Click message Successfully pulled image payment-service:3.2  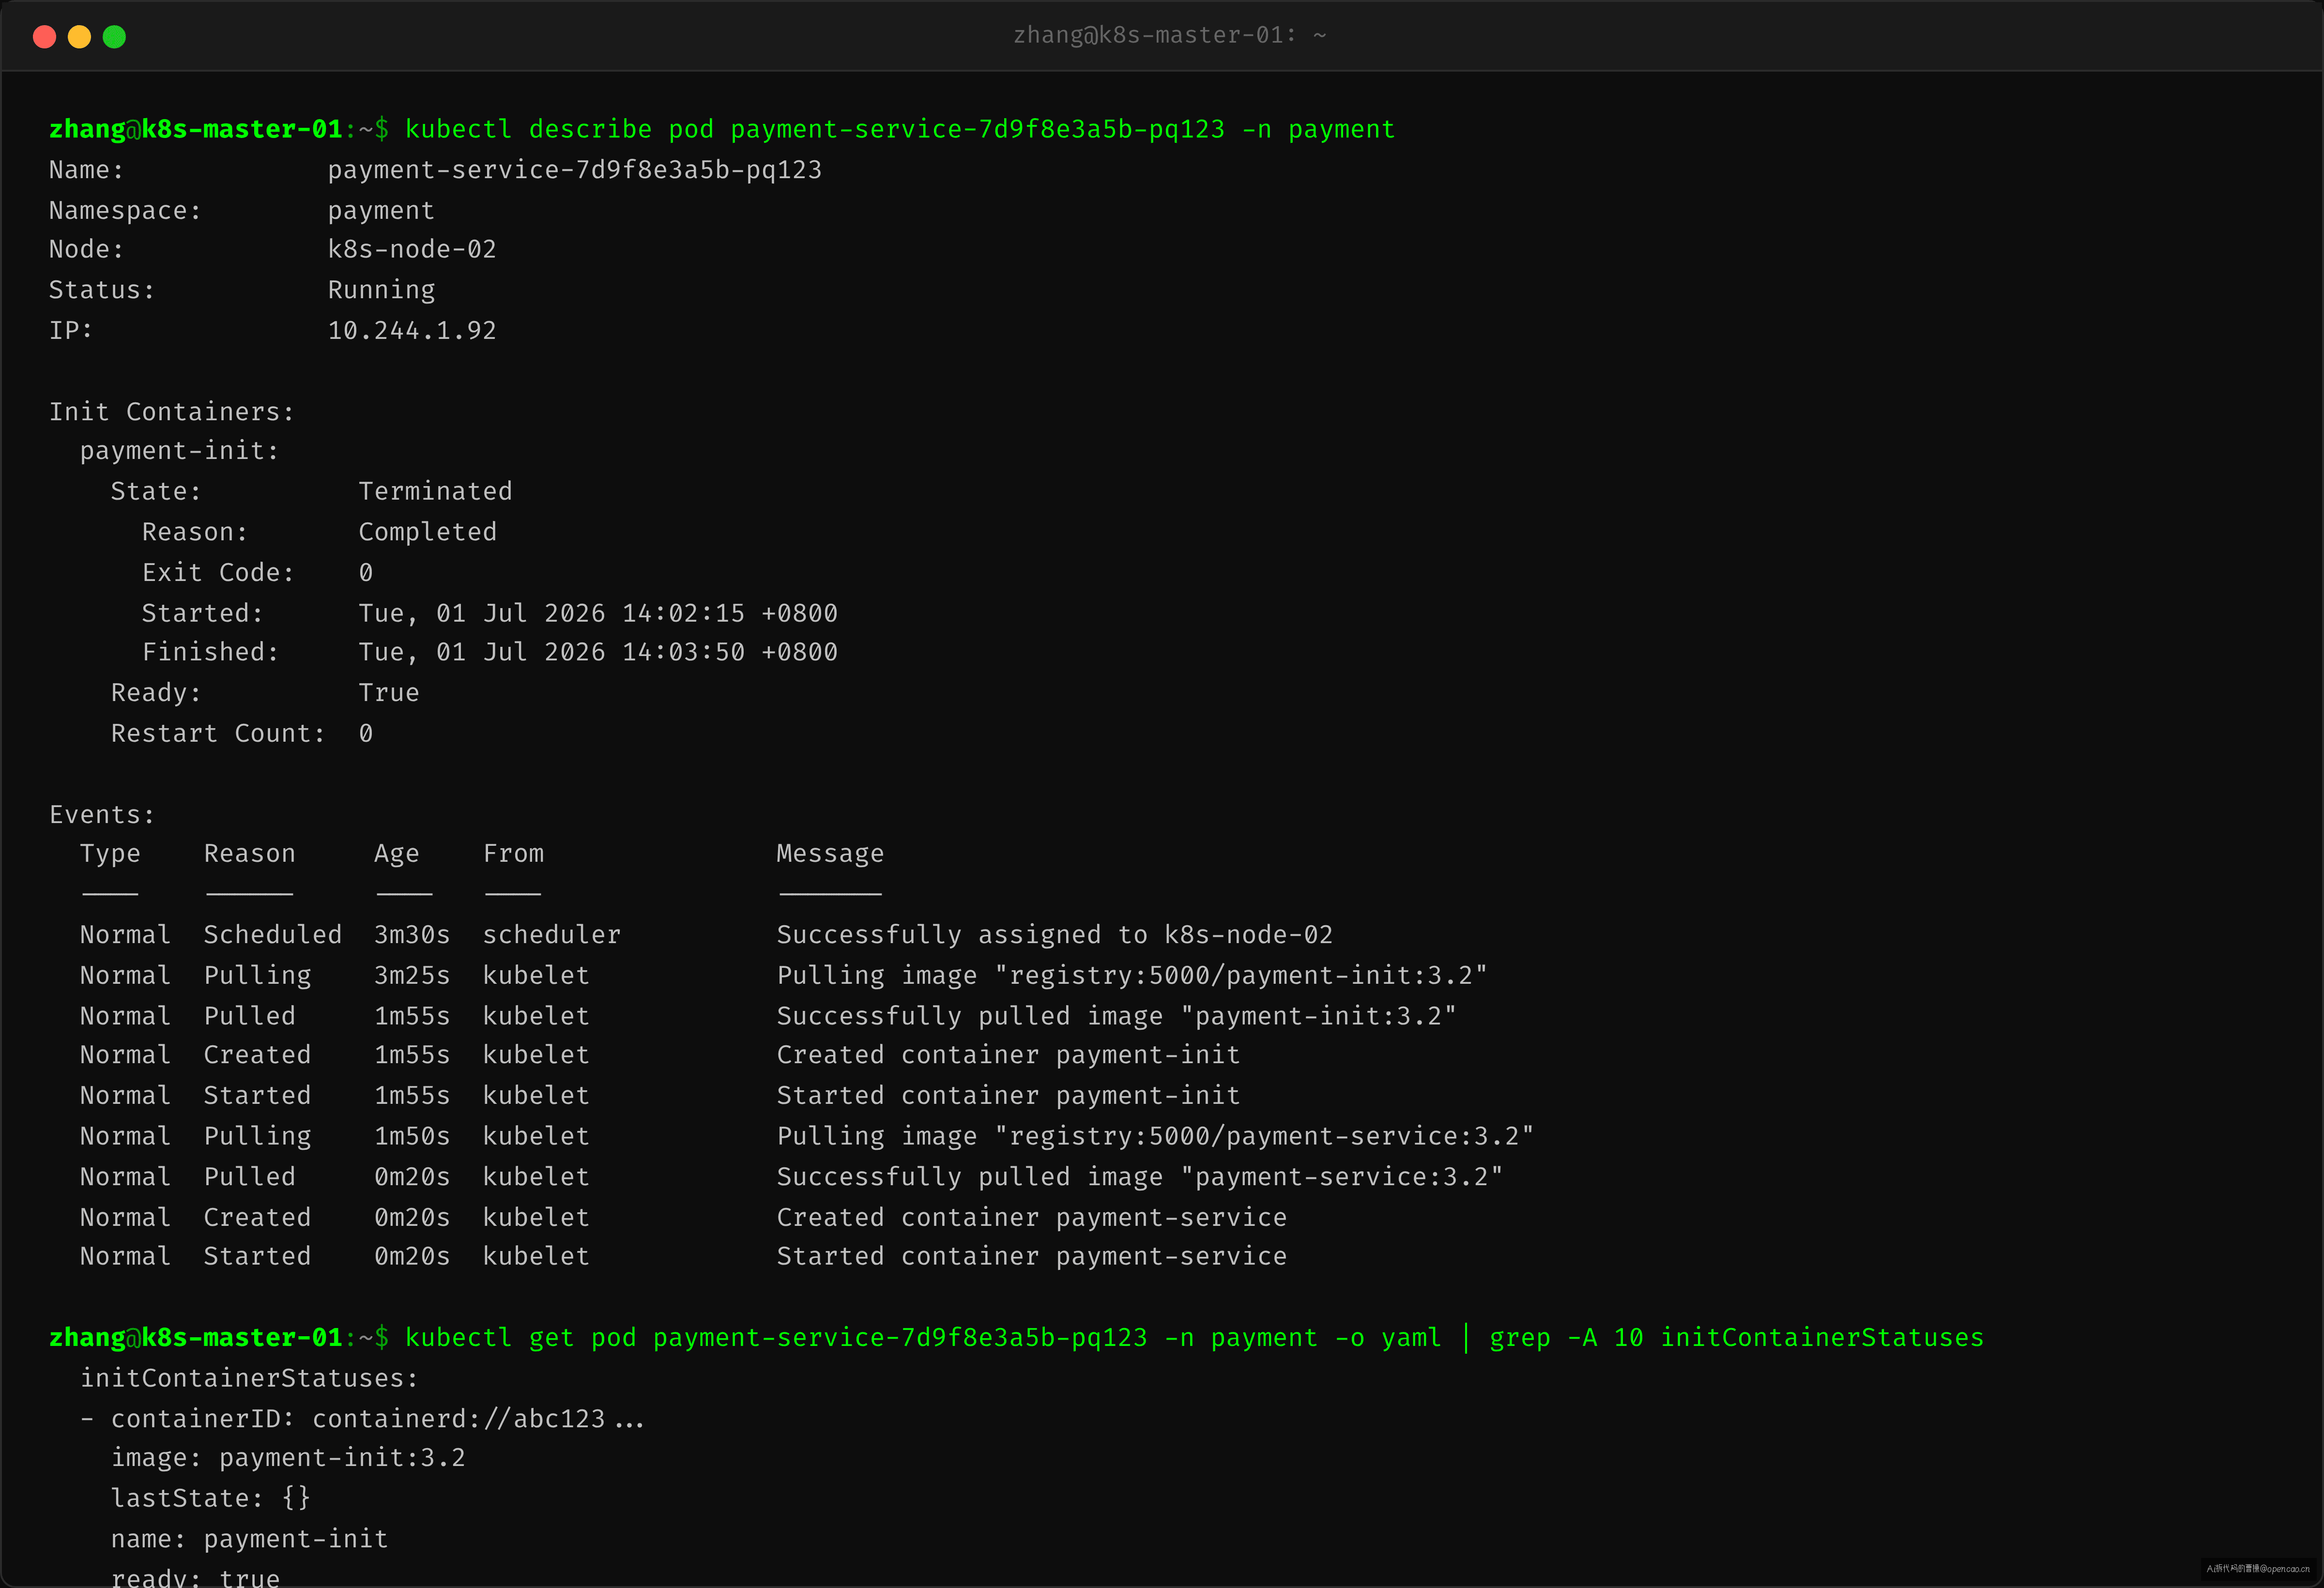(1140, 1177)
